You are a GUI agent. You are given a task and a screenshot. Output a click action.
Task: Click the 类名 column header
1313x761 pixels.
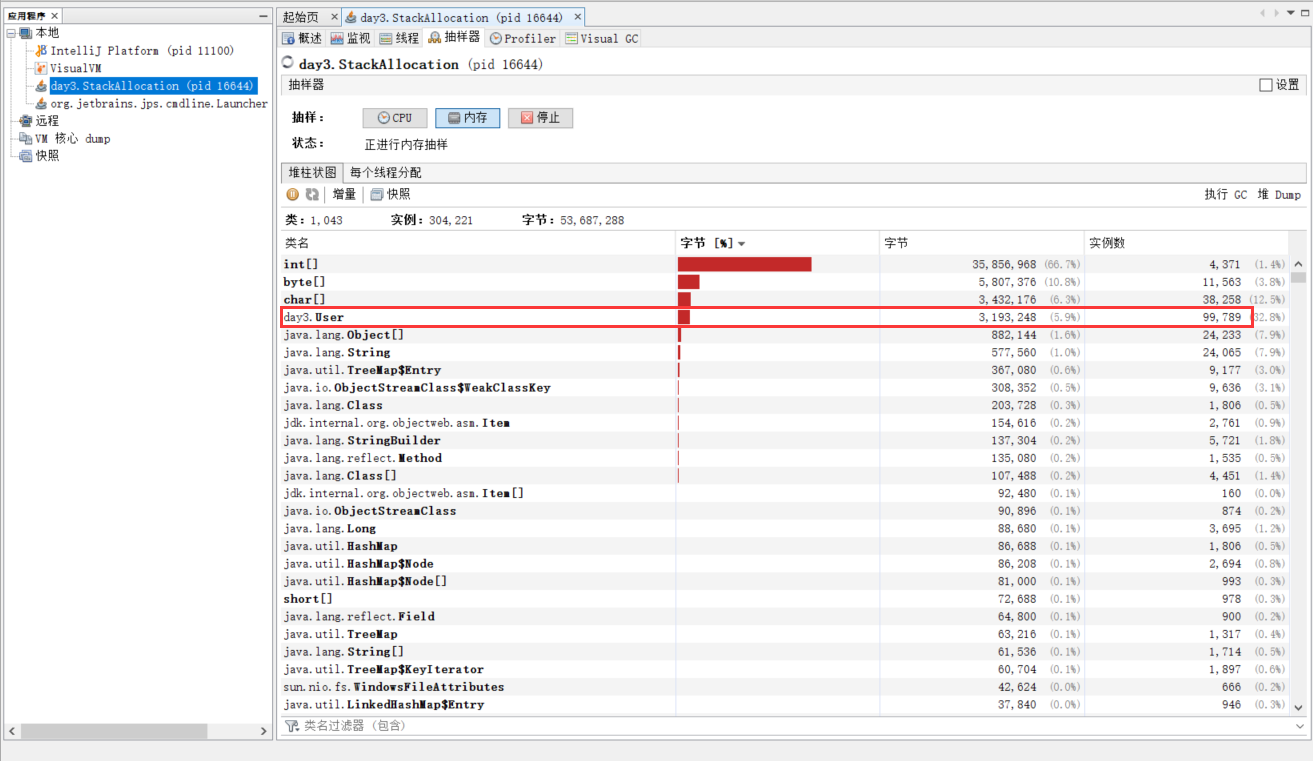[477, 243]
